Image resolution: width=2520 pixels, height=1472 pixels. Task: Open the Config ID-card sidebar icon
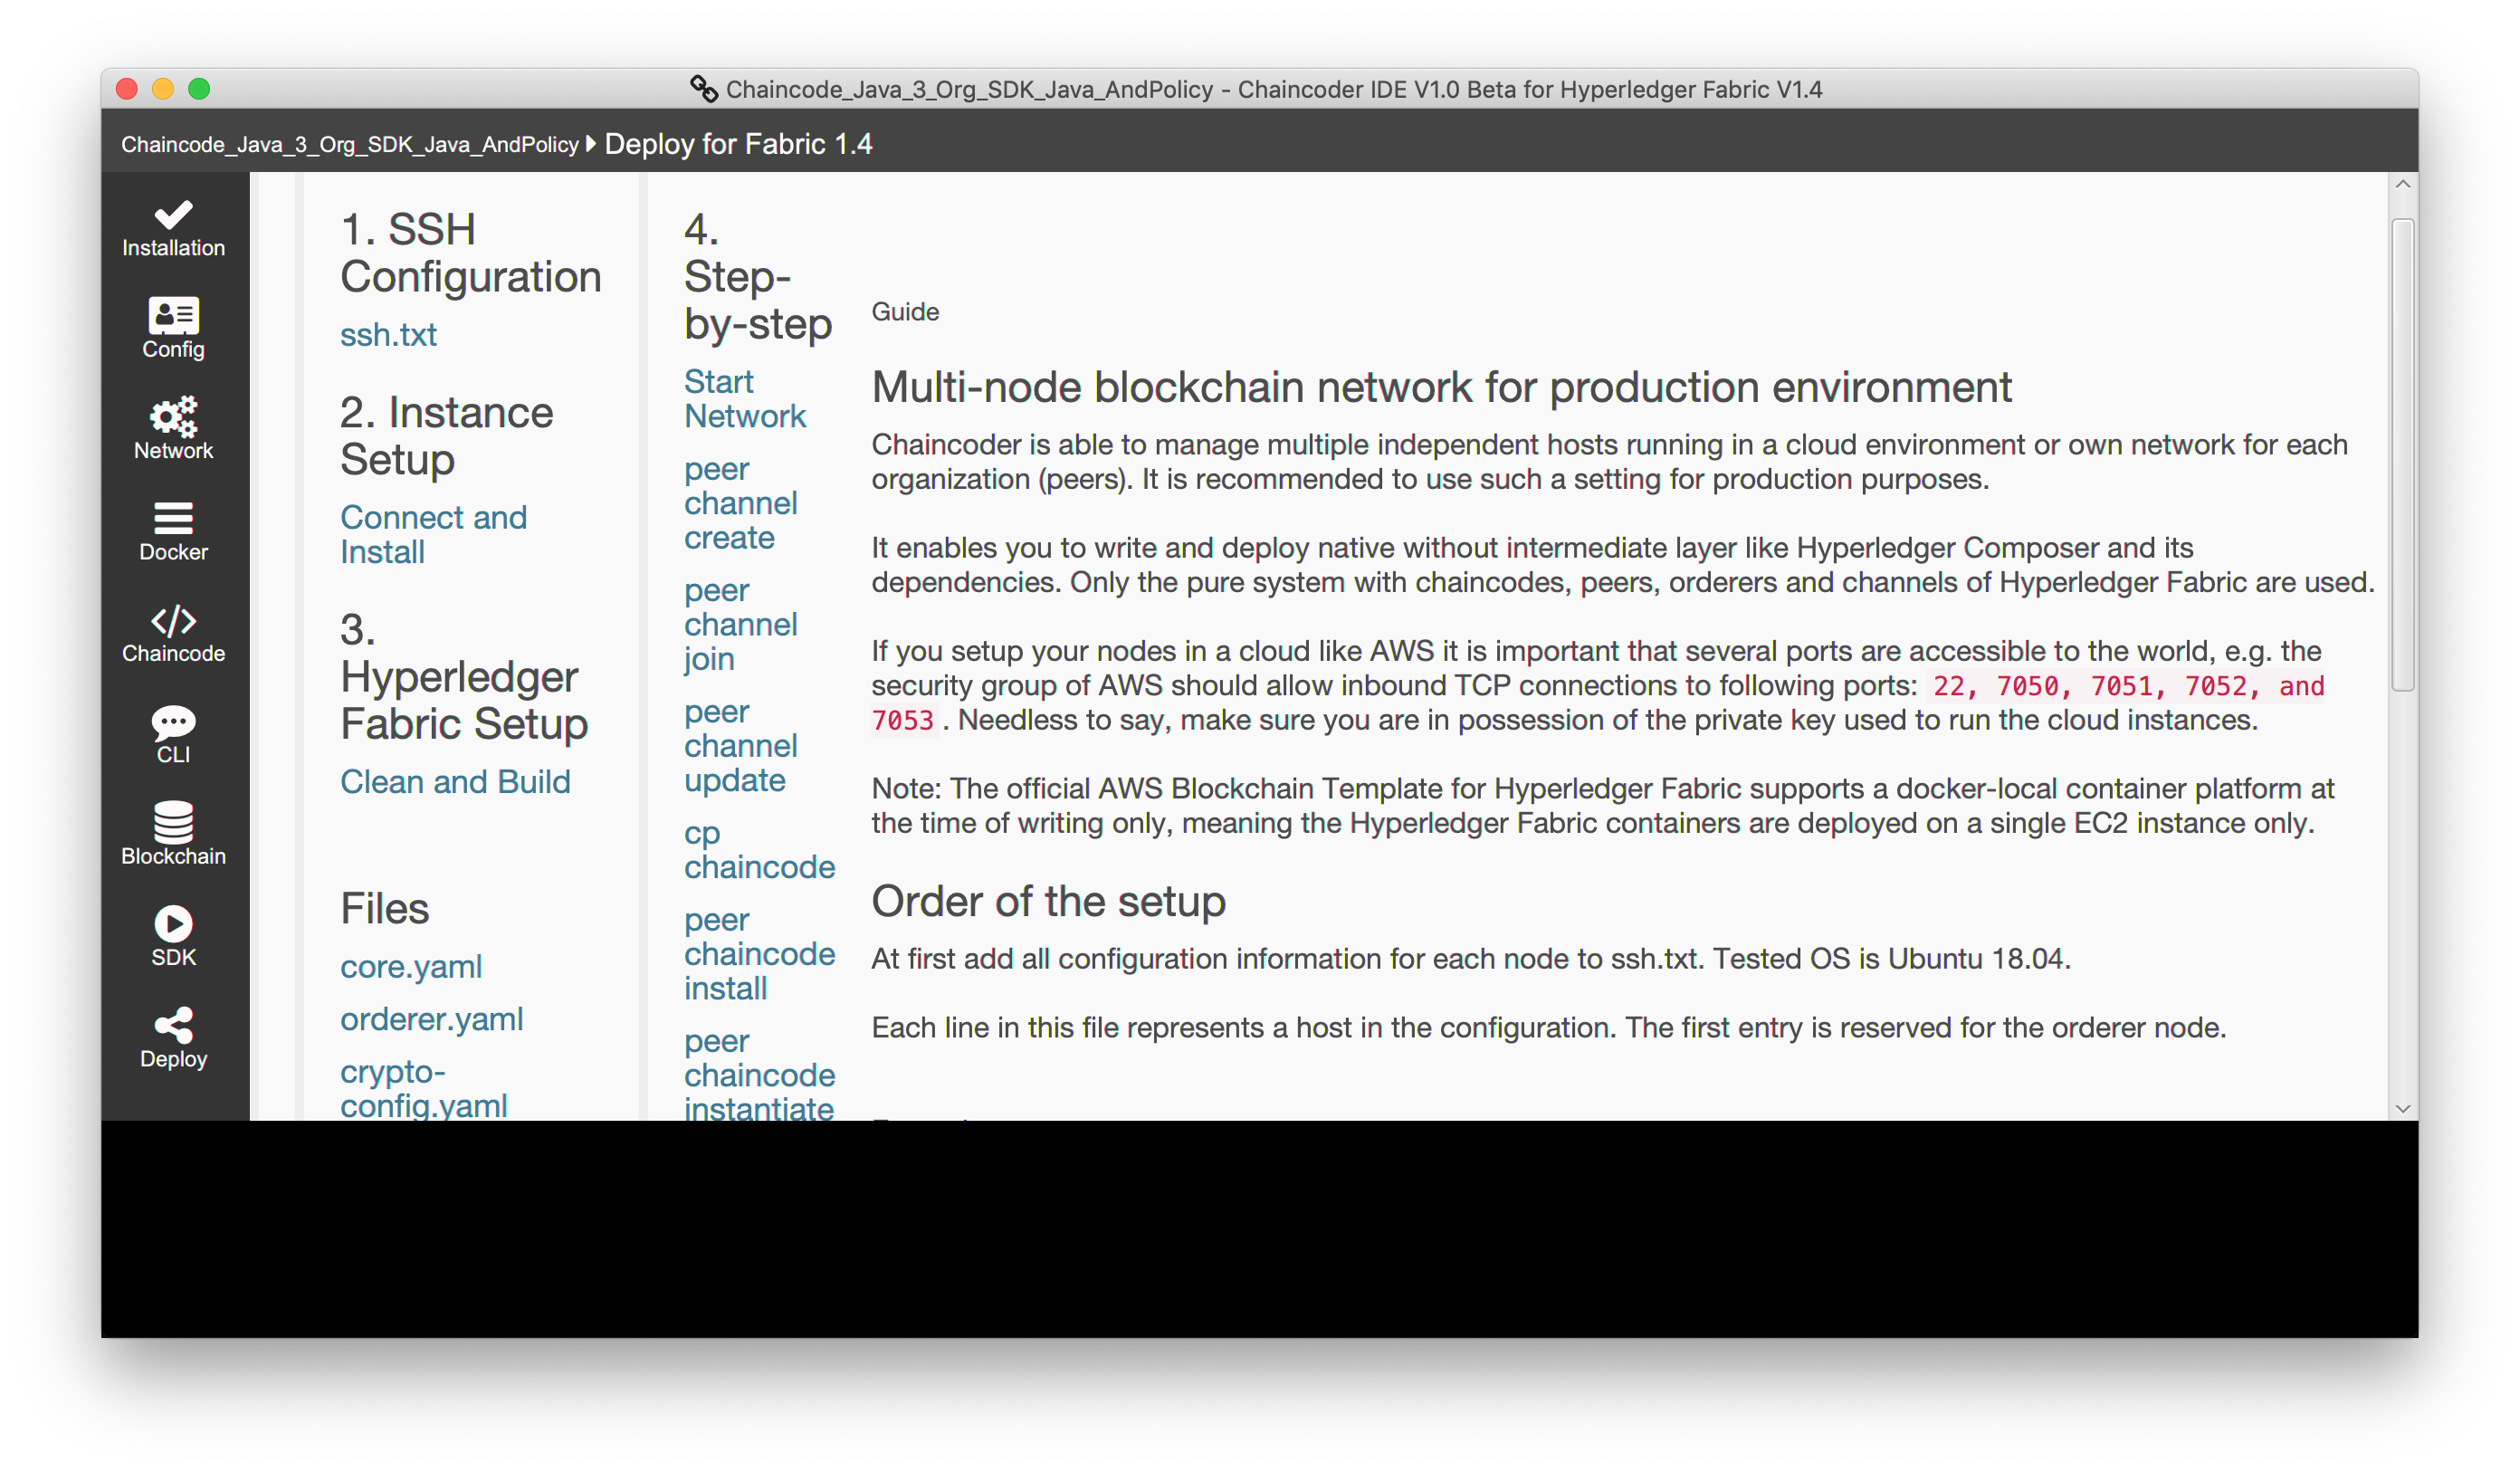(173, 317)
